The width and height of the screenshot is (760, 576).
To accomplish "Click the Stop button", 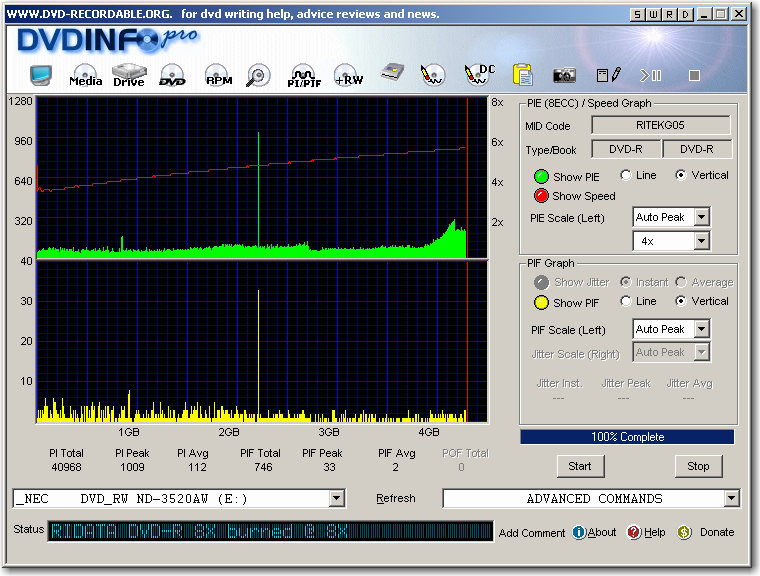I will (698, 466).
